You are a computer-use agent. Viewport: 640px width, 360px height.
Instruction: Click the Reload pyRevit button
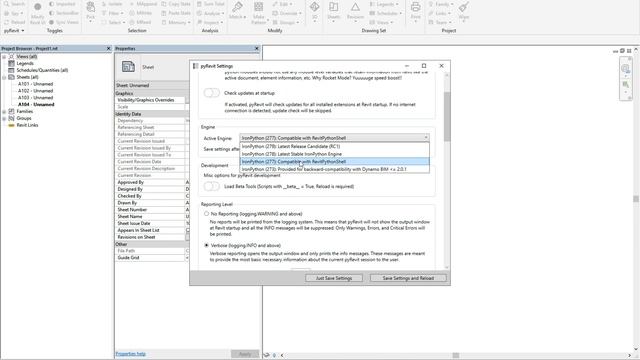coord(14,22)
